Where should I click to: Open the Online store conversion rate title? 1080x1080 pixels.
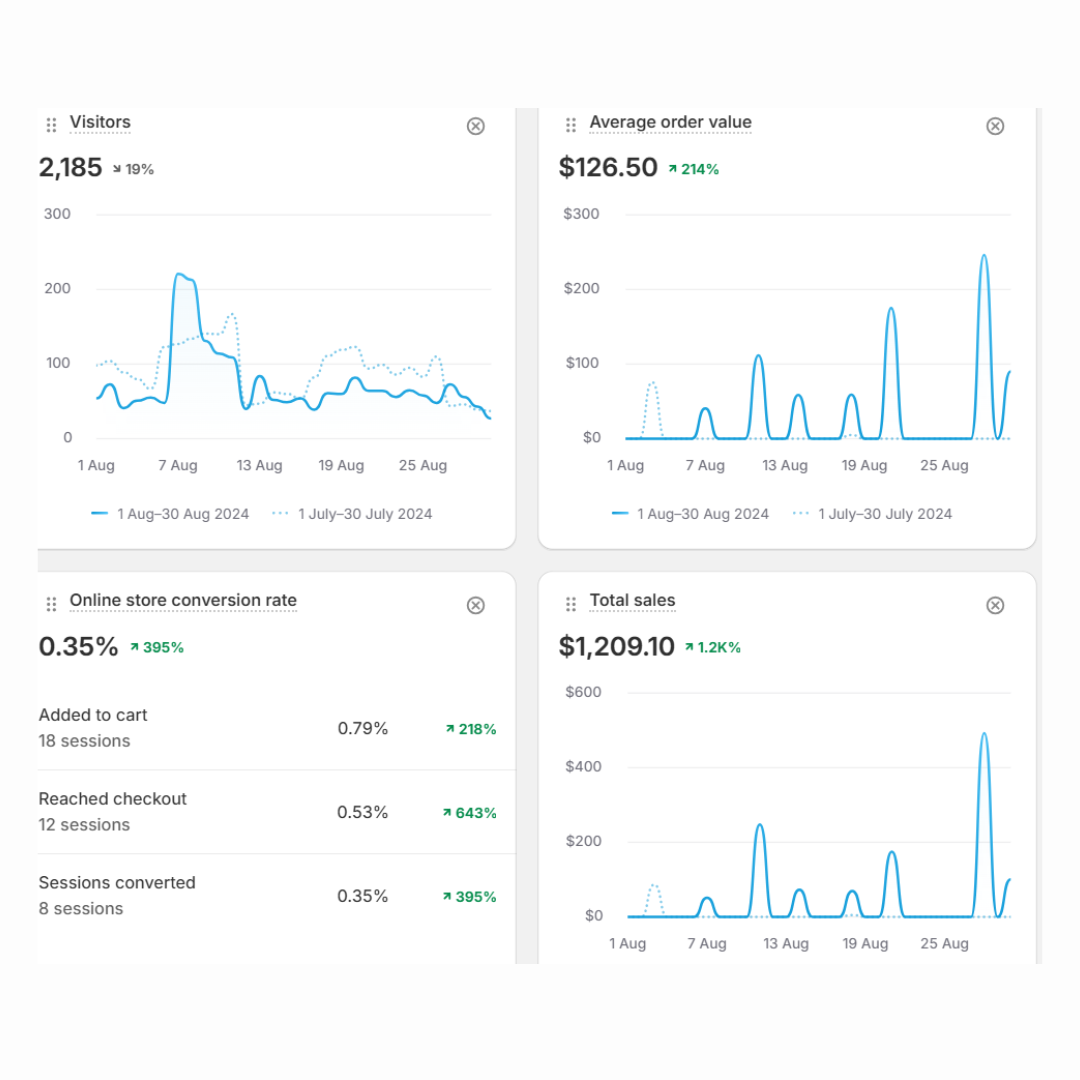point(183,601)
